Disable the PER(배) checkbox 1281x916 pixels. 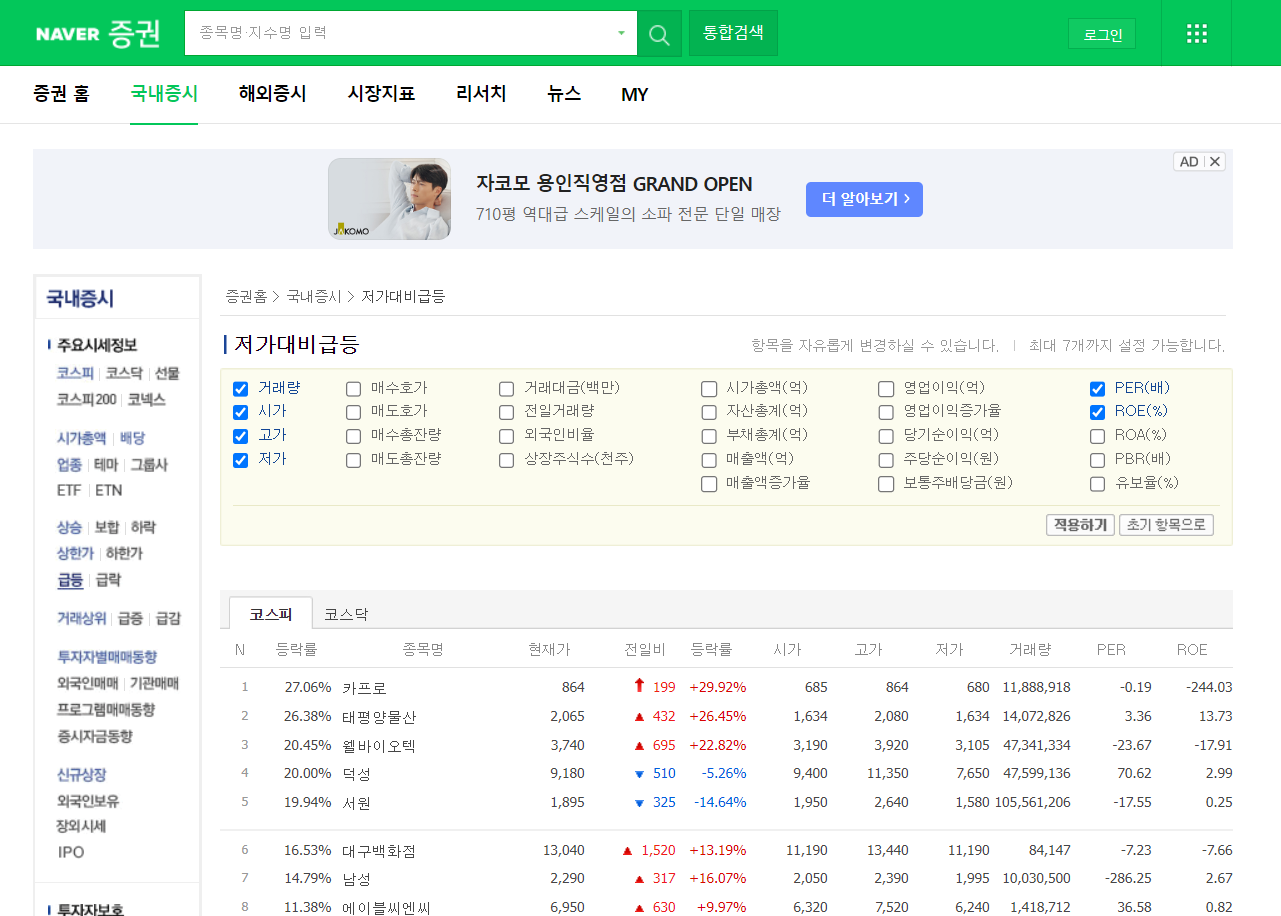coord(1097,388)
